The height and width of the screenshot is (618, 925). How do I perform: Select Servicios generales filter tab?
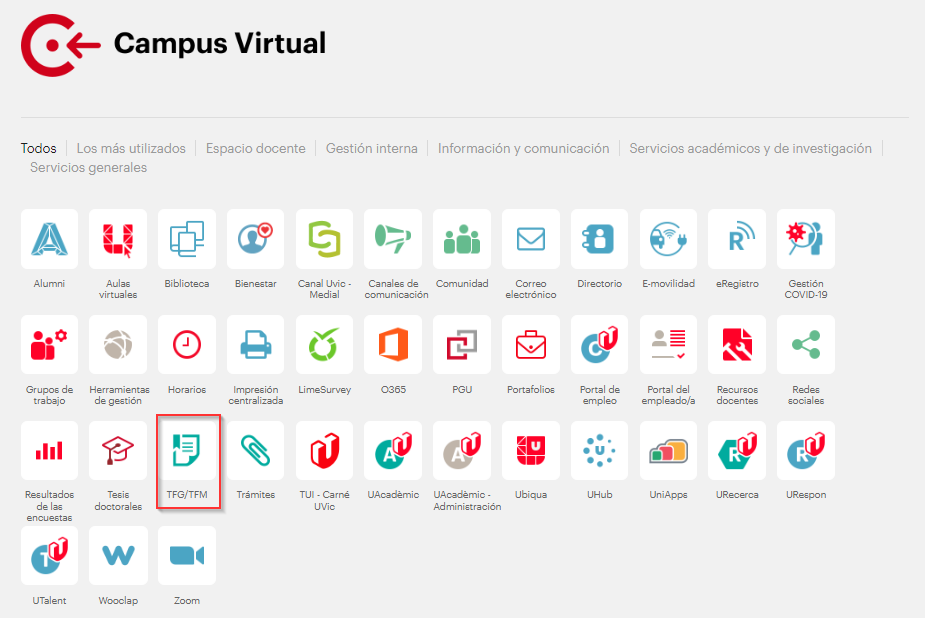tap(88, 167)
